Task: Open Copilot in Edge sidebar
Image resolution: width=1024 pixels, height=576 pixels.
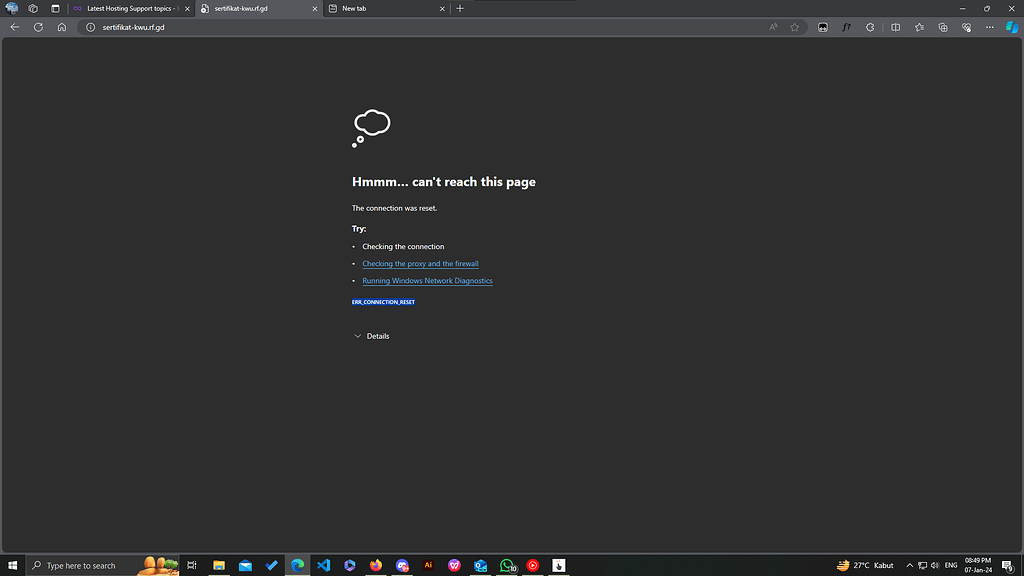Action: click(1006, 27)
